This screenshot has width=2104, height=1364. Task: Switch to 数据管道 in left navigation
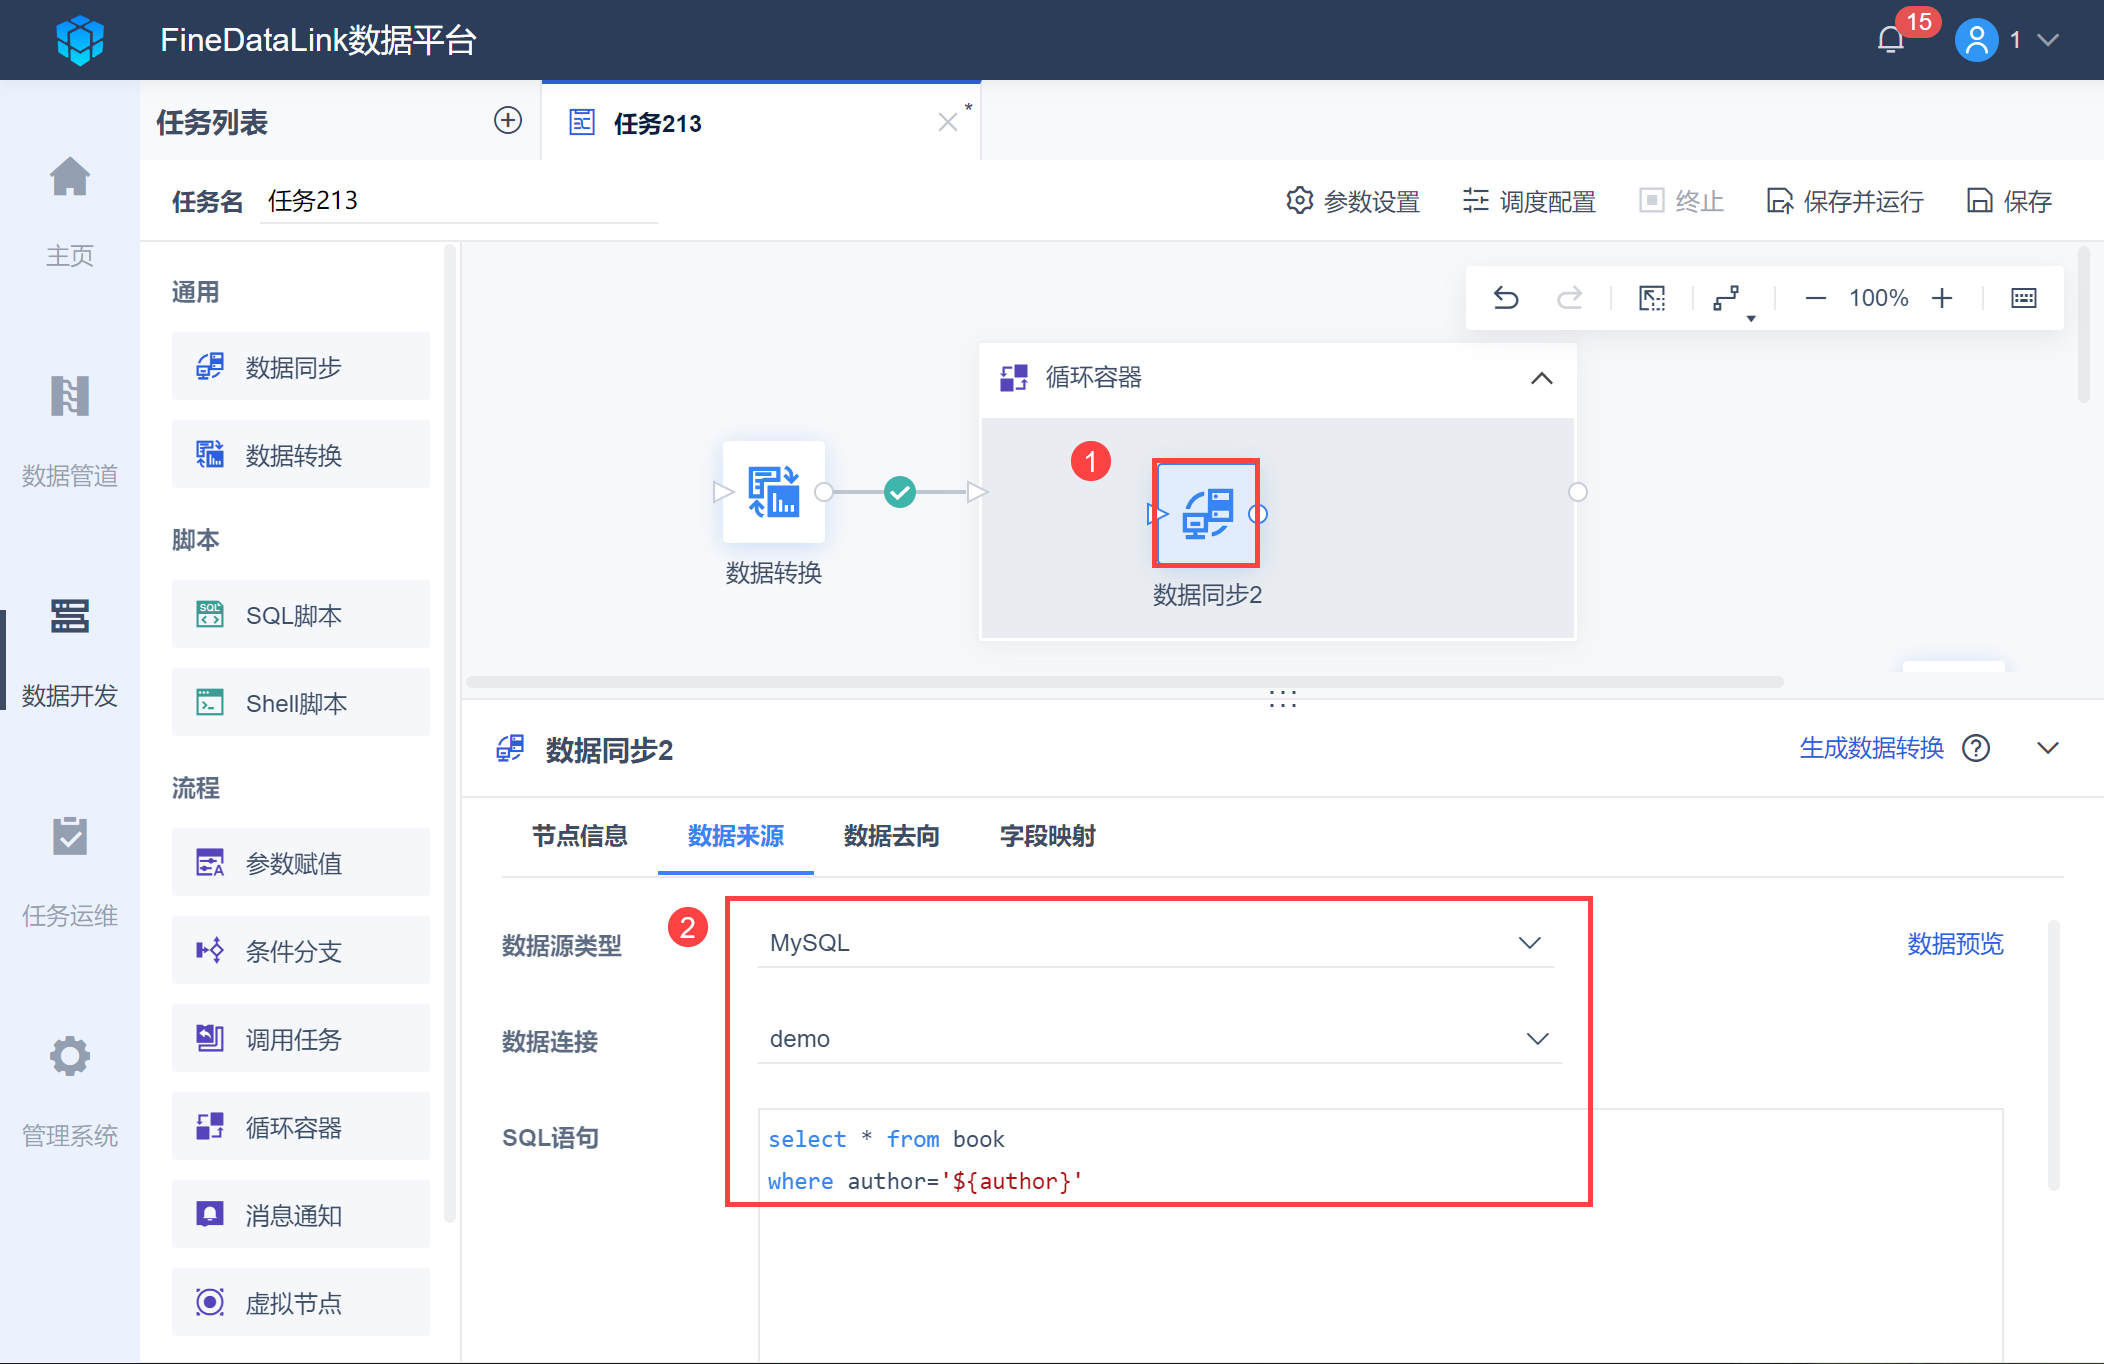(x=69, y=420)
